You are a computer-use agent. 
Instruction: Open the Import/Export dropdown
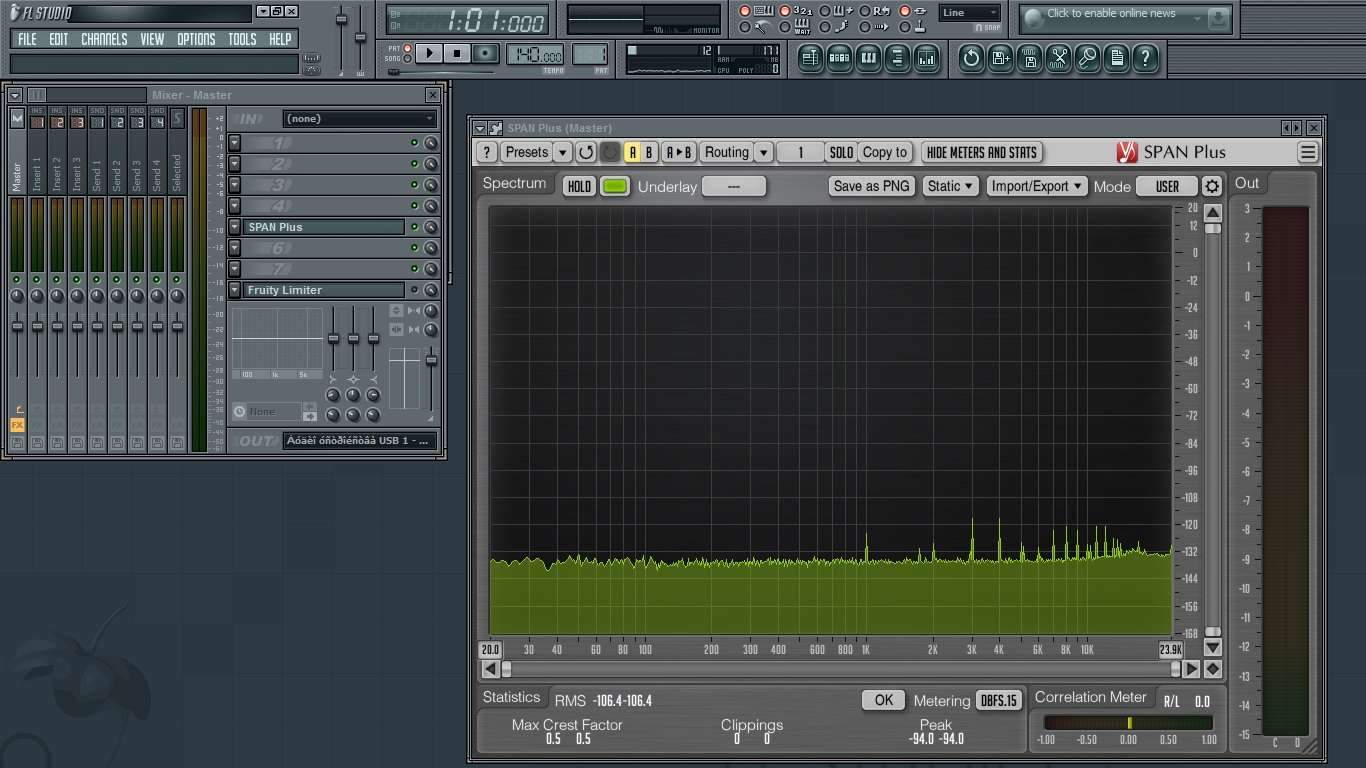(1036, 187)
